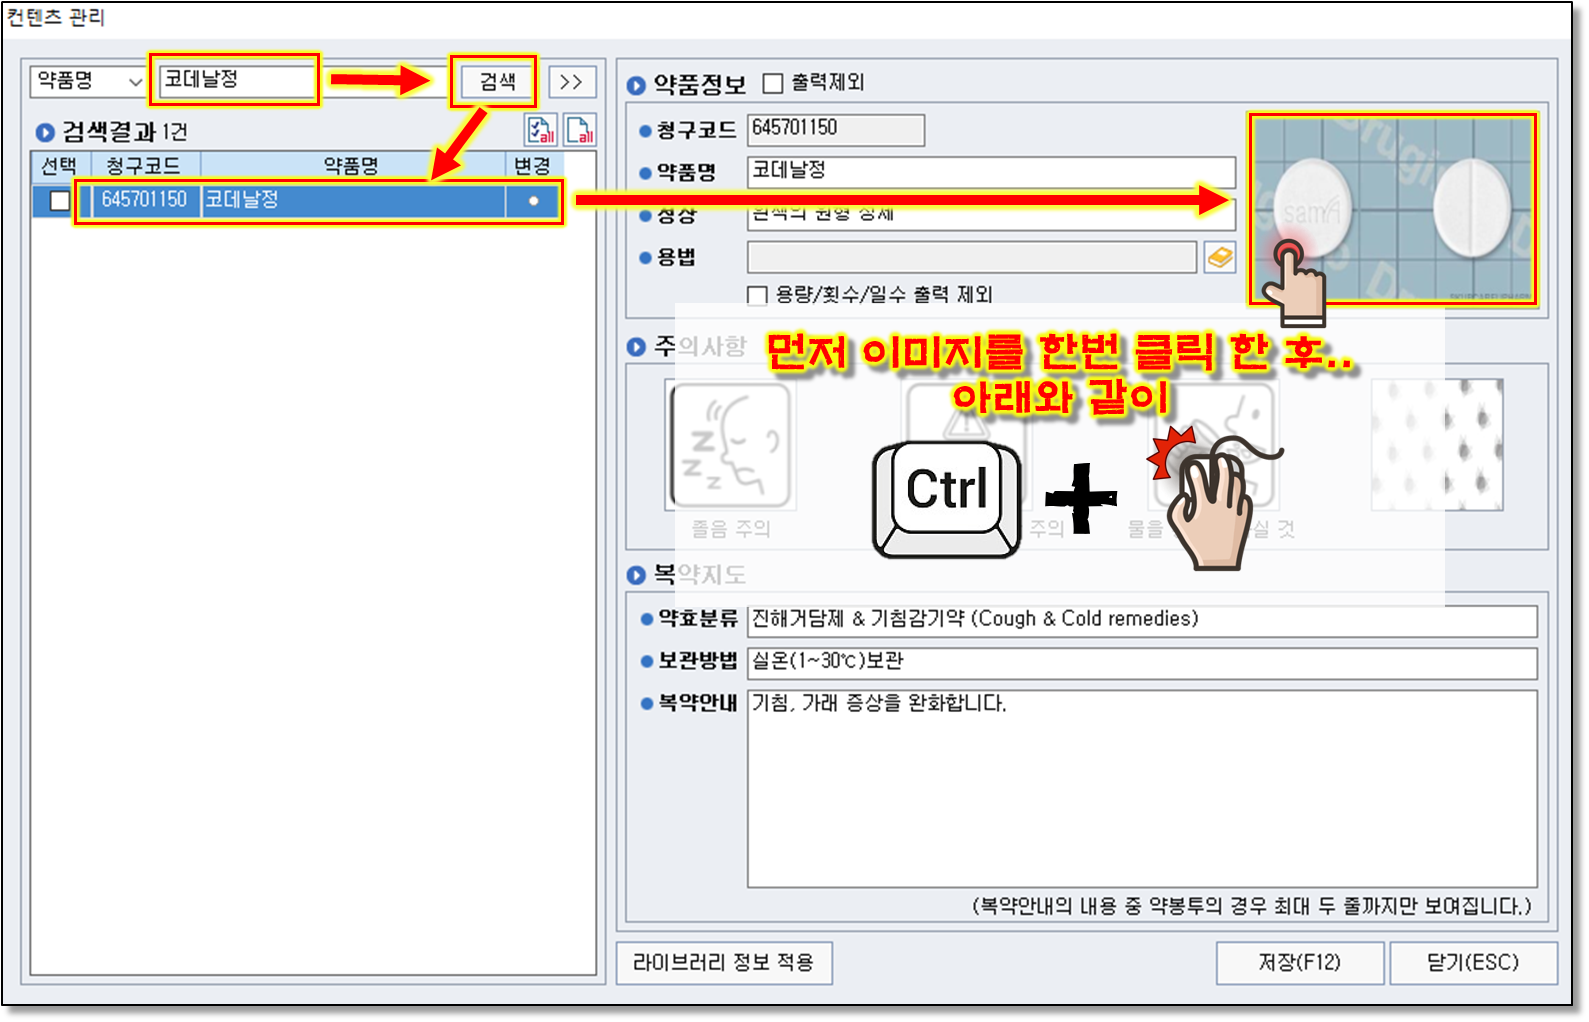This screenshot has height=1022, width=1589.
Task: Close the dialog with 닫기(ESC)
Action: coord(1472,962)
